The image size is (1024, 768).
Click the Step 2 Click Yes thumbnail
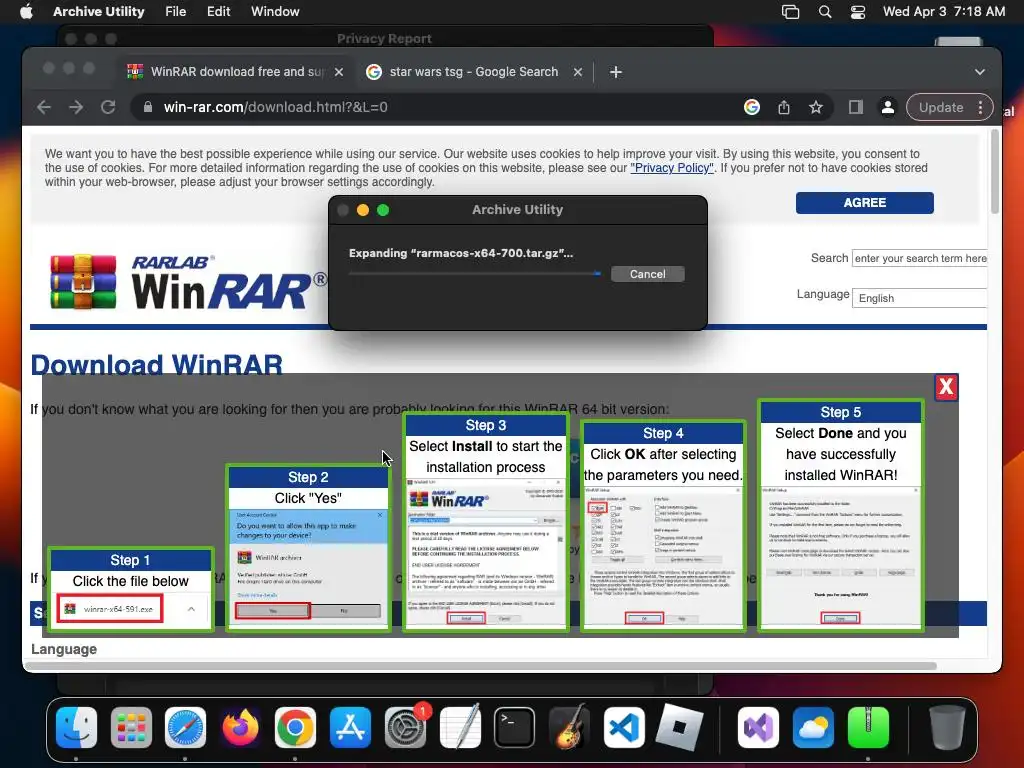tap(308, 547)
